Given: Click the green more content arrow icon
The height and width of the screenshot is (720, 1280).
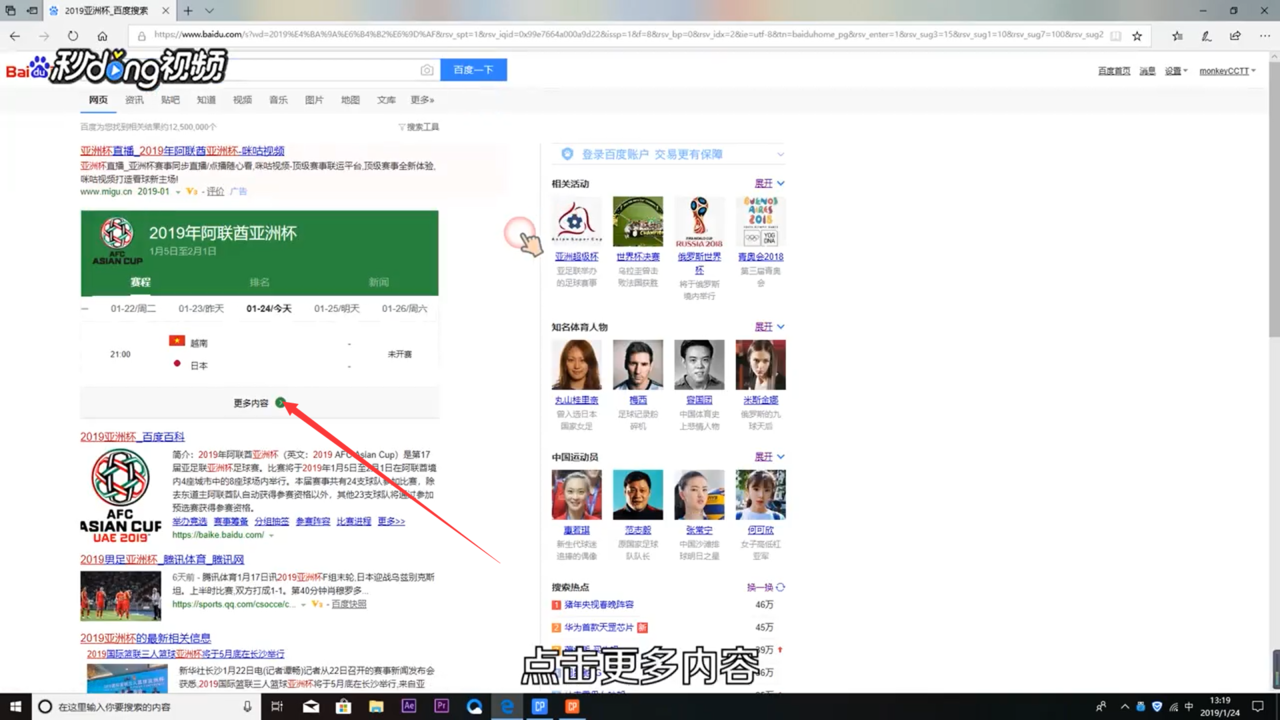Looking at the screenshot, I should pyautogui.click(x=280, y=403).
